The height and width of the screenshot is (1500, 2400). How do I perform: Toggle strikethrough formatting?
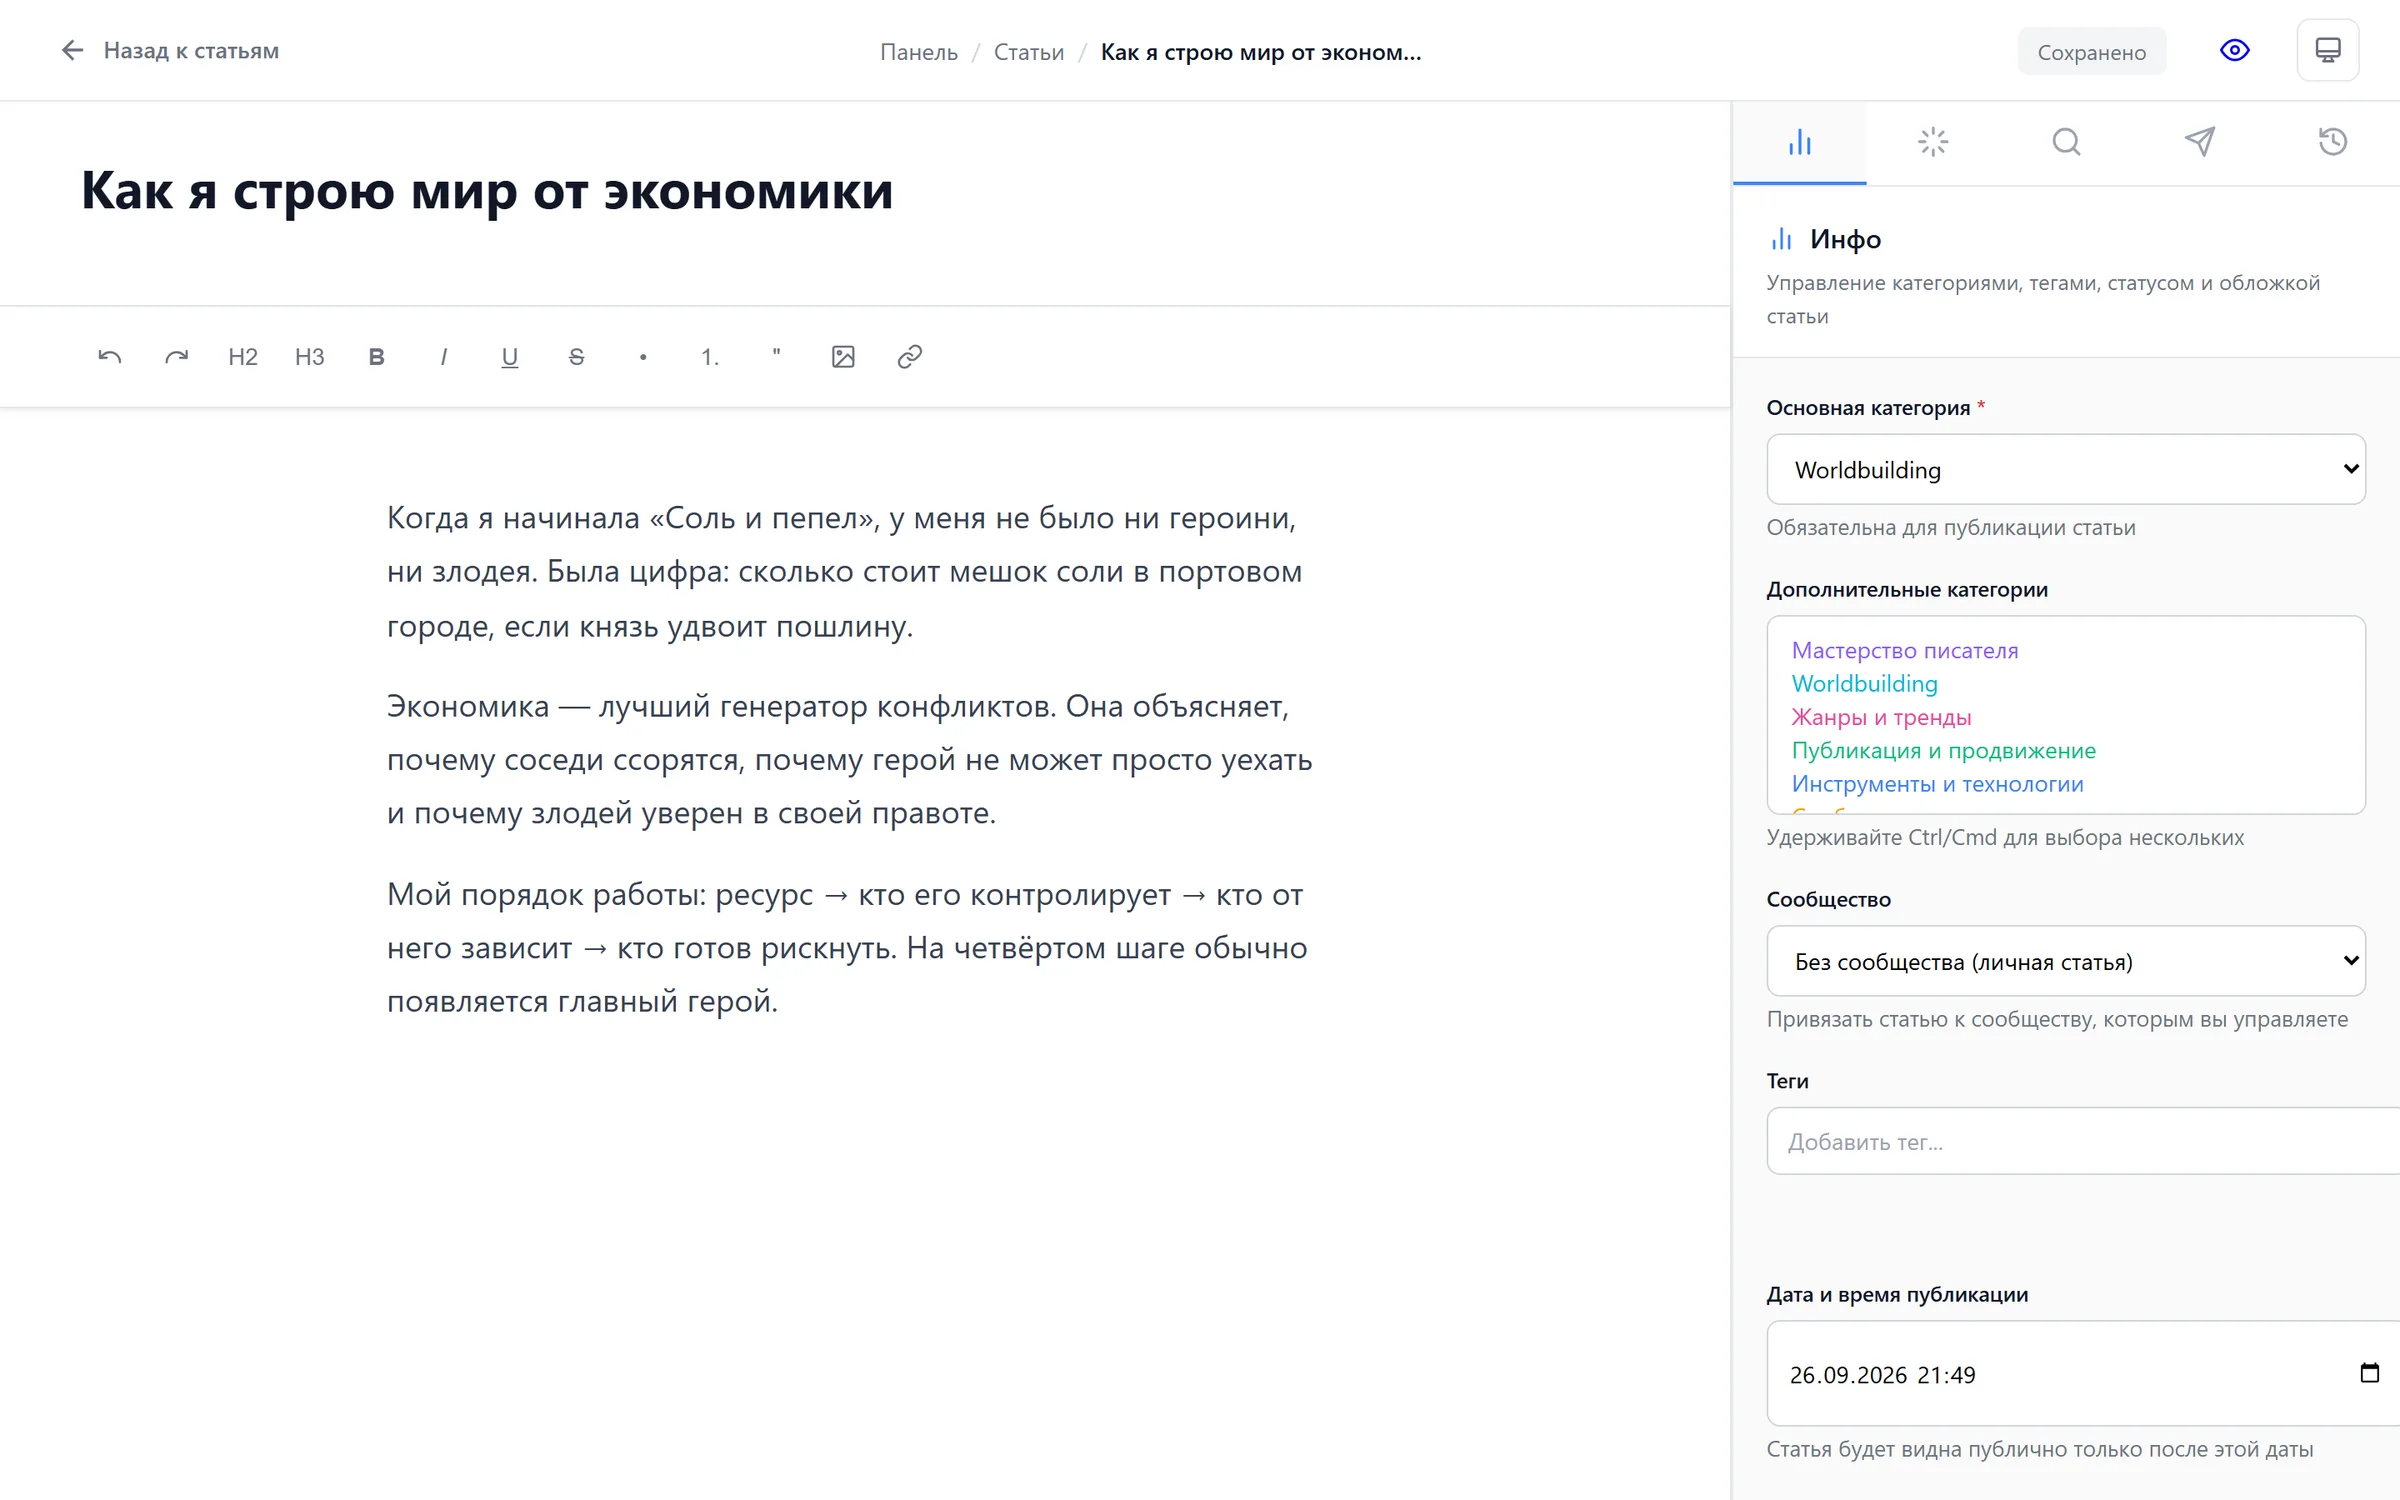pyautogui.click(x=576, y=357)
